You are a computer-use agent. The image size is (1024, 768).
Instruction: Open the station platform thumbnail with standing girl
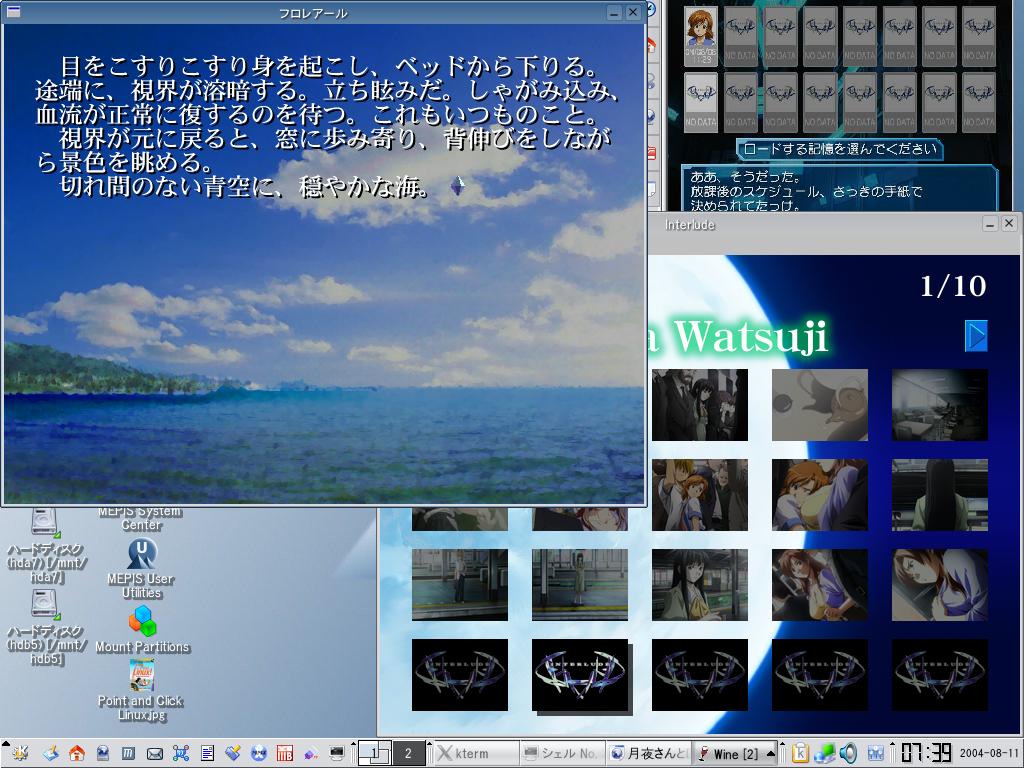579,584
